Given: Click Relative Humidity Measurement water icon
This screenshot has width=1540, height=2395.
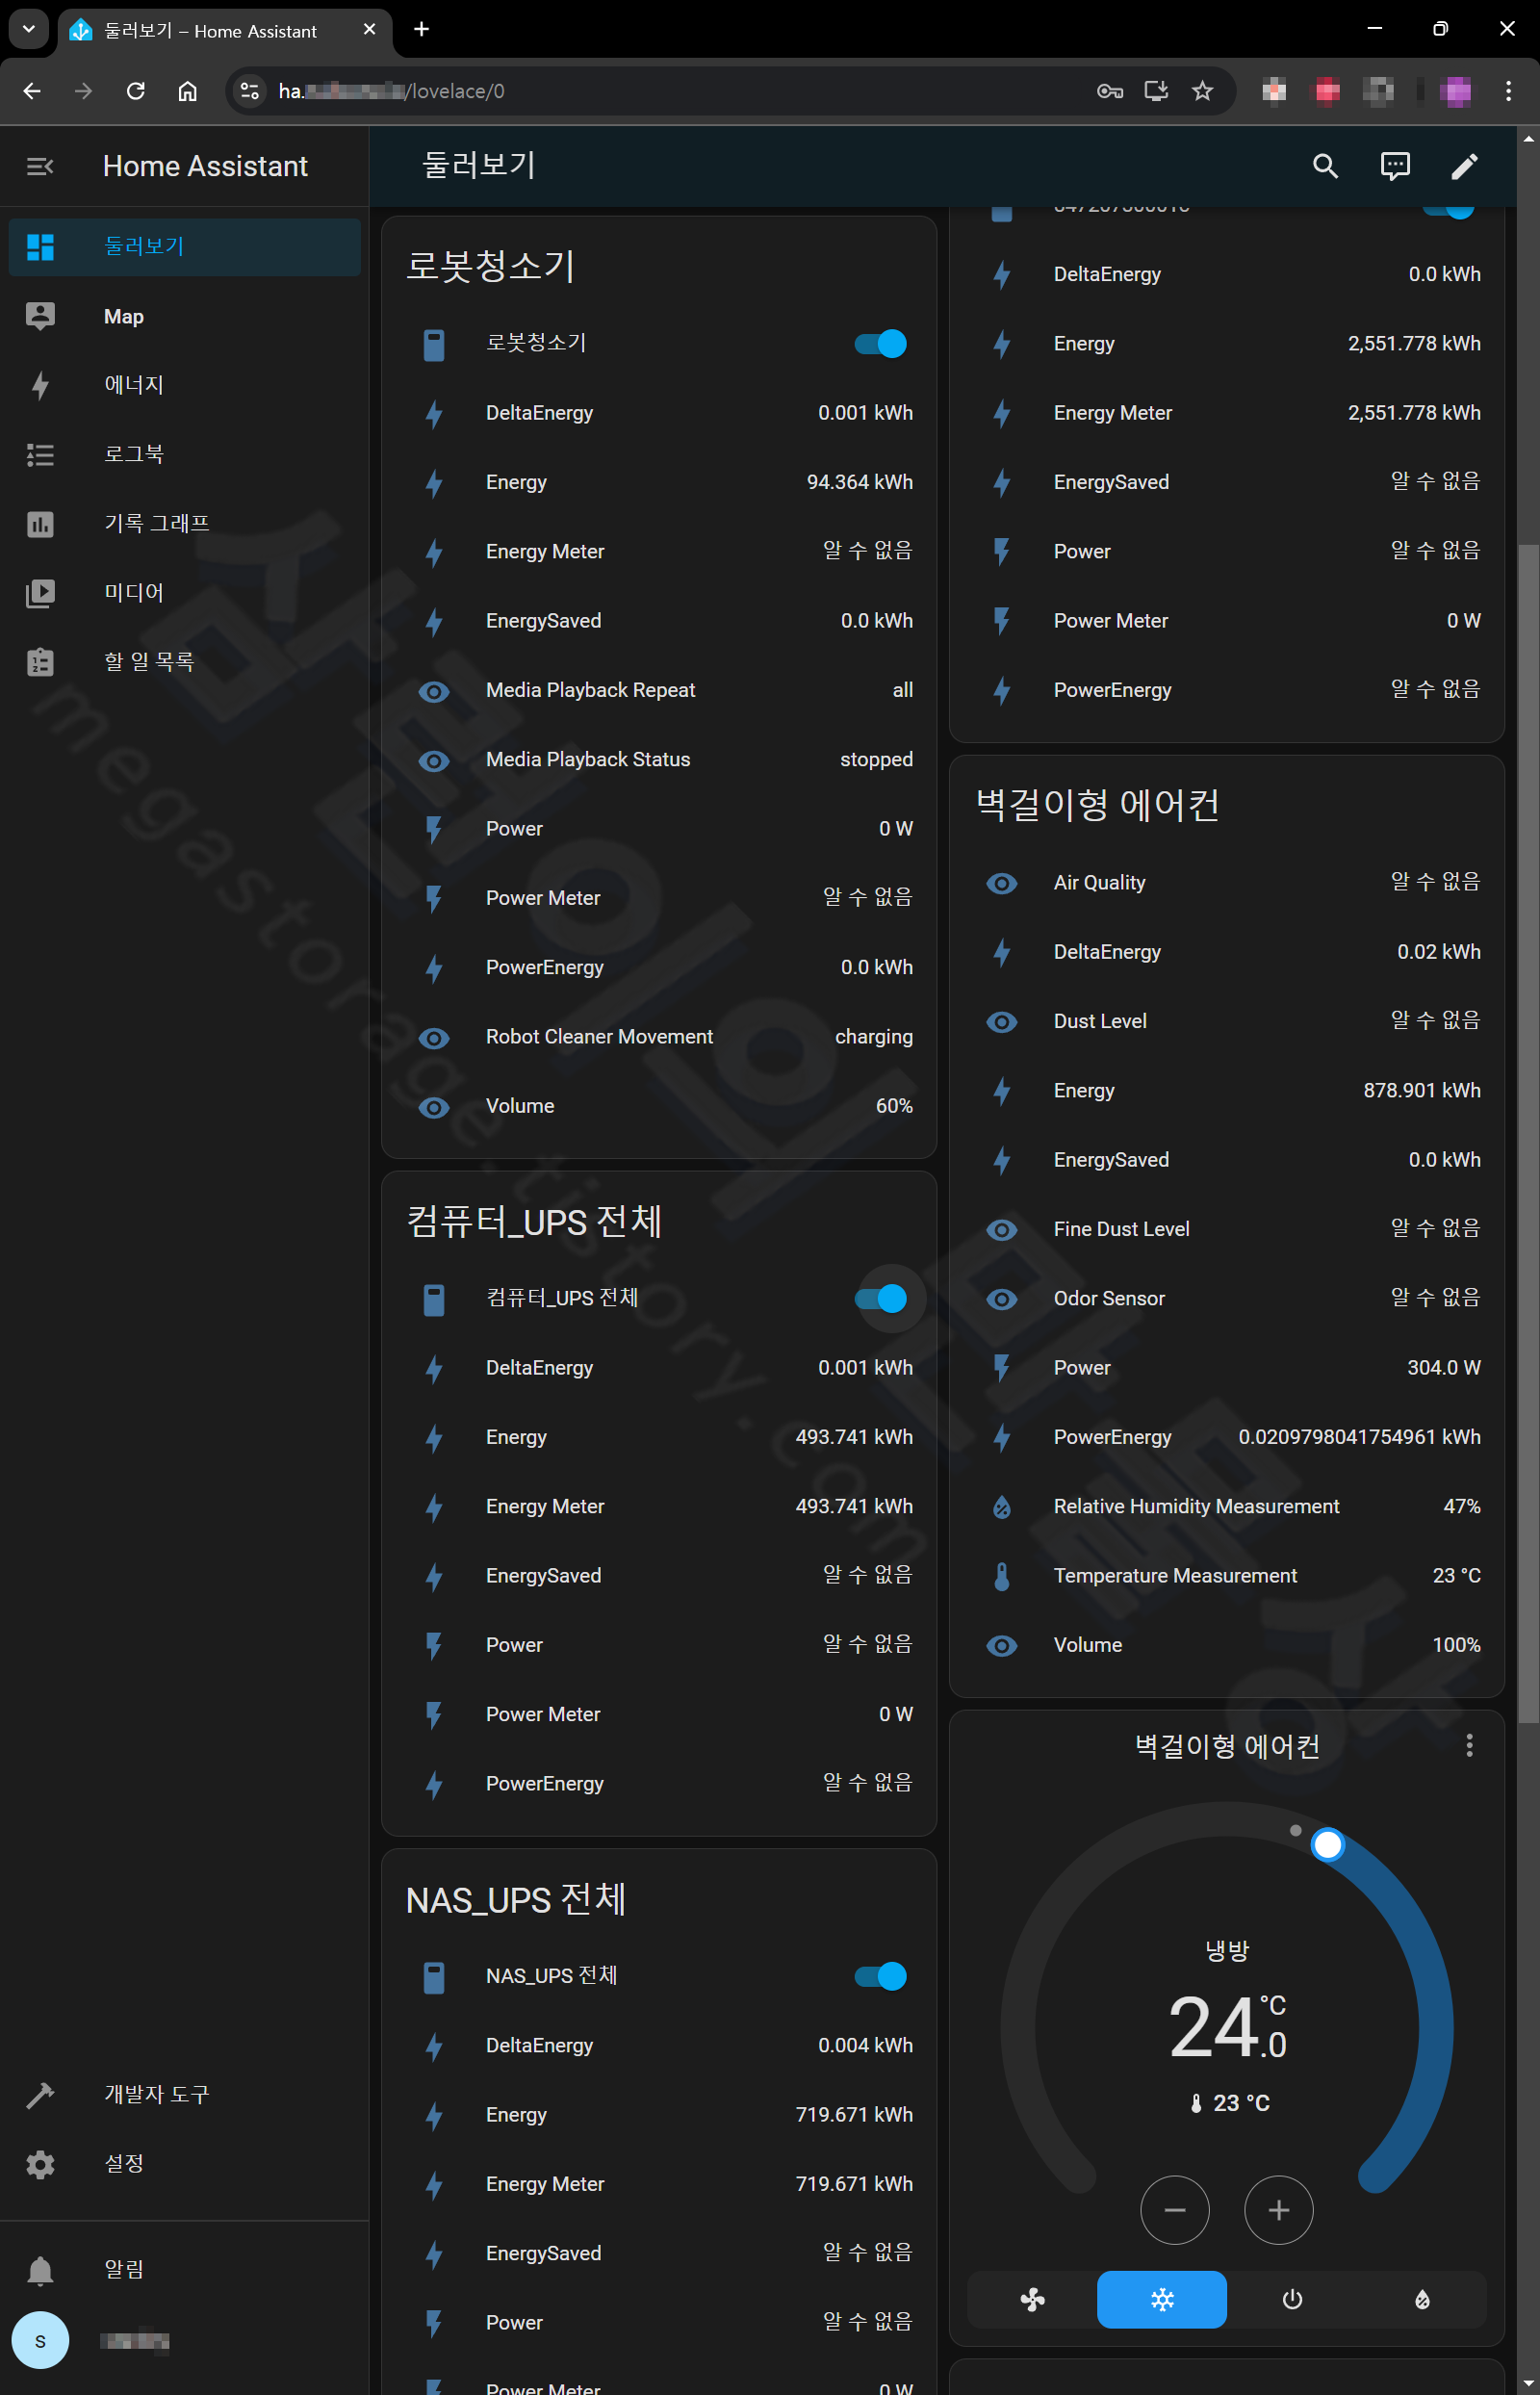Looking at the screenshot, I should click(x=1002, y=1507).
